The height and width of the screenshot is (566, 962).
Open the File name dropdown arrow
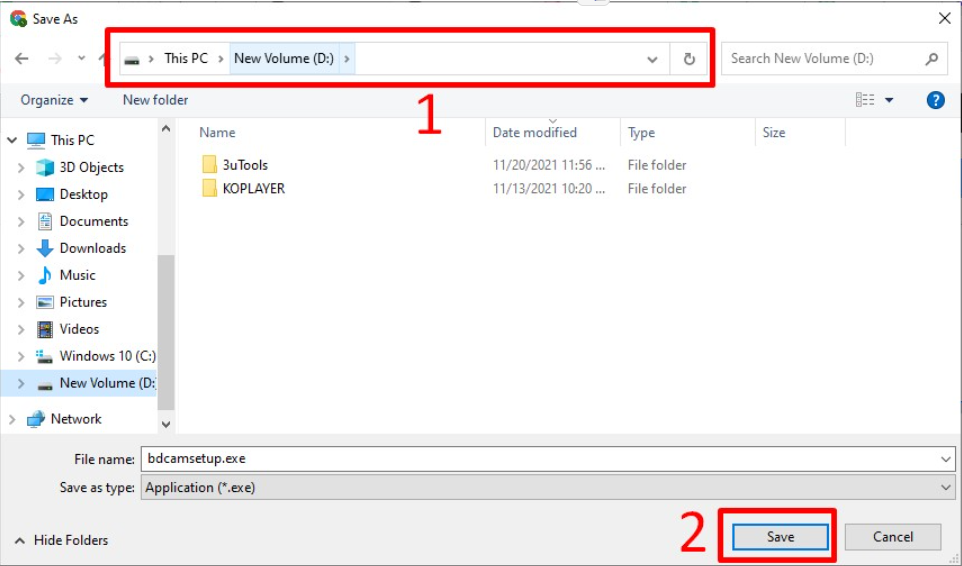tap(945, 459)
